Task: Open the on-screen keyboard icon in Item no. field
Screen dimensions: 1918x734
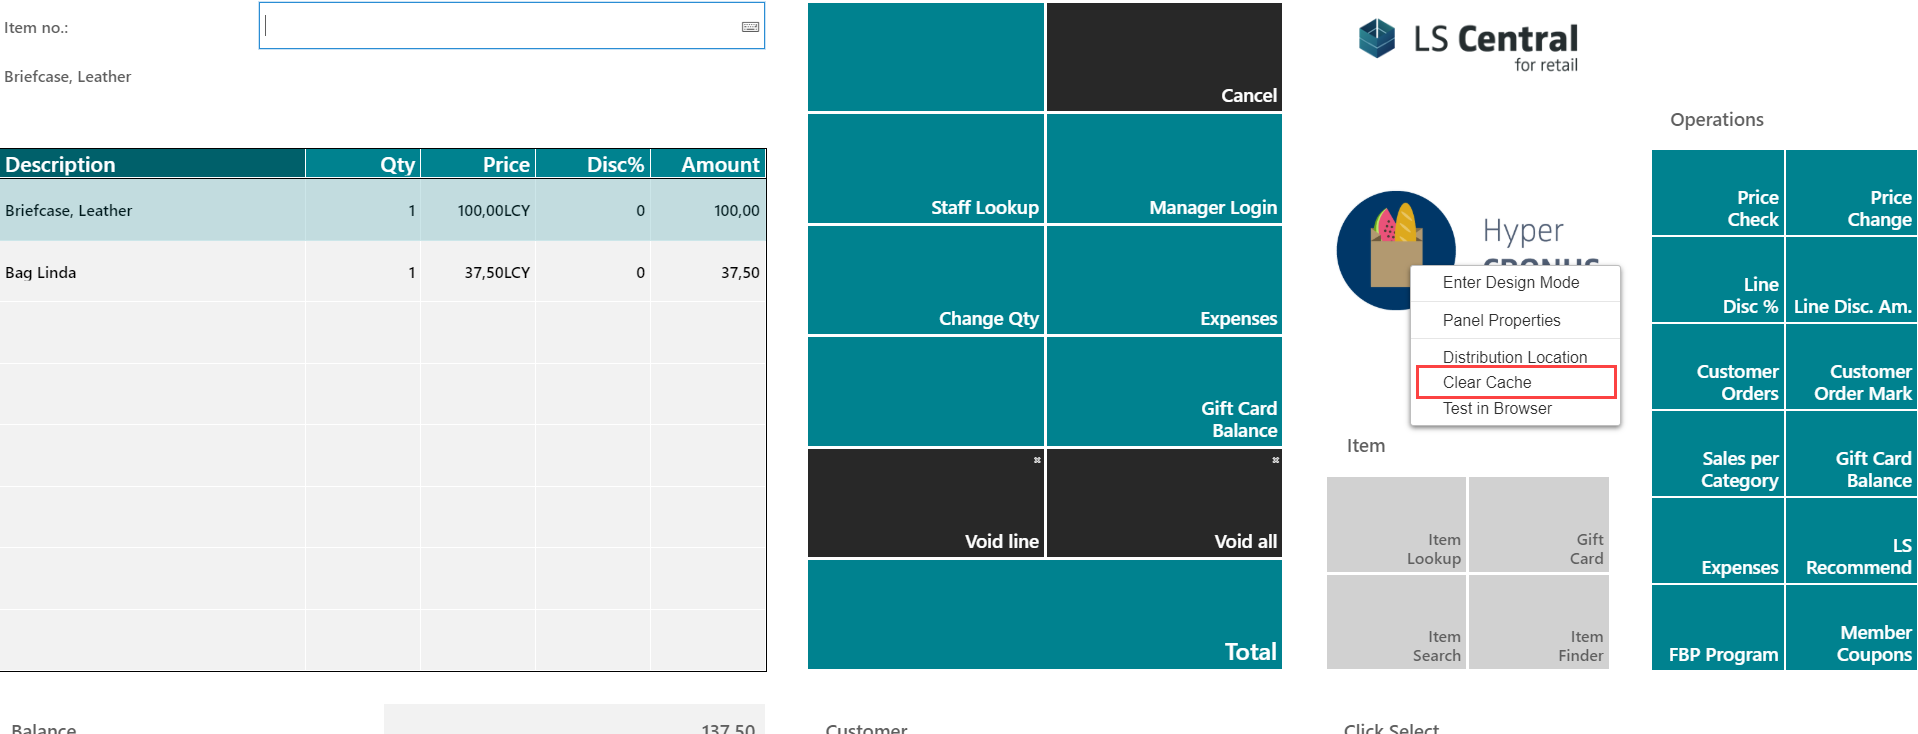Action: (x=750, y=27)
